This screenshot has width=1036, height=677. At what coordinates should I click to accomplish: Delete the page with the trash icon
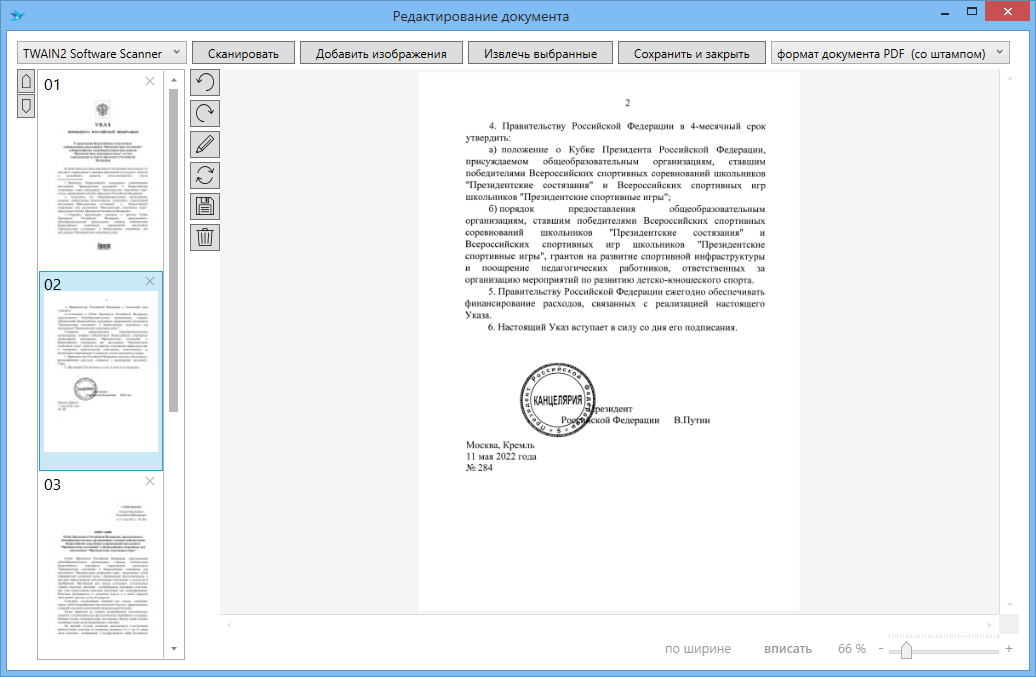(205, 238)
